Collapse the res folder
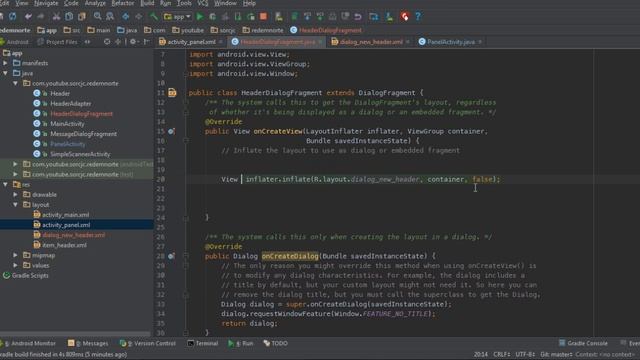 (5, 185)
